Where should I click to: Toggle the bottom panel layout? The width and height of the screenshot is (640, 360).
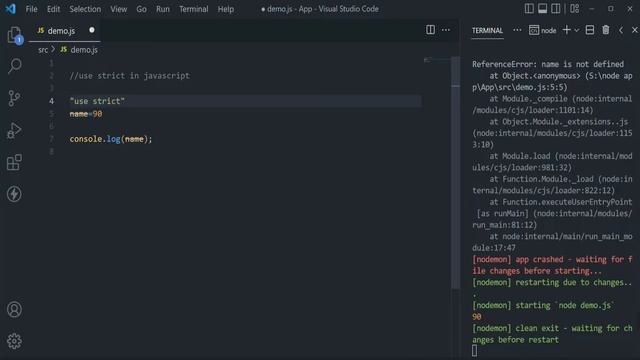pyautogui.click(x=542, y=9)
